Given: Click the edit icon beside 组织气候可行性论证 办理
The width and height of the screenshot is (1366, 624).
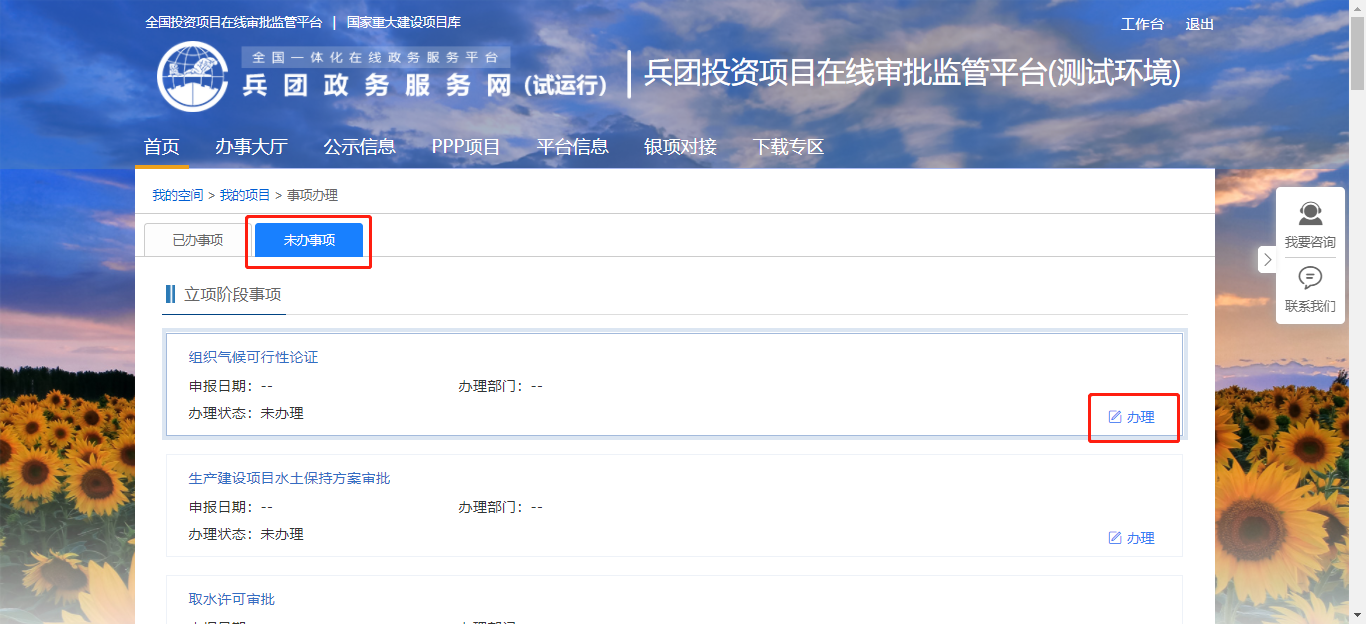Looking at the screenshot, I should tap(1115, 417).
